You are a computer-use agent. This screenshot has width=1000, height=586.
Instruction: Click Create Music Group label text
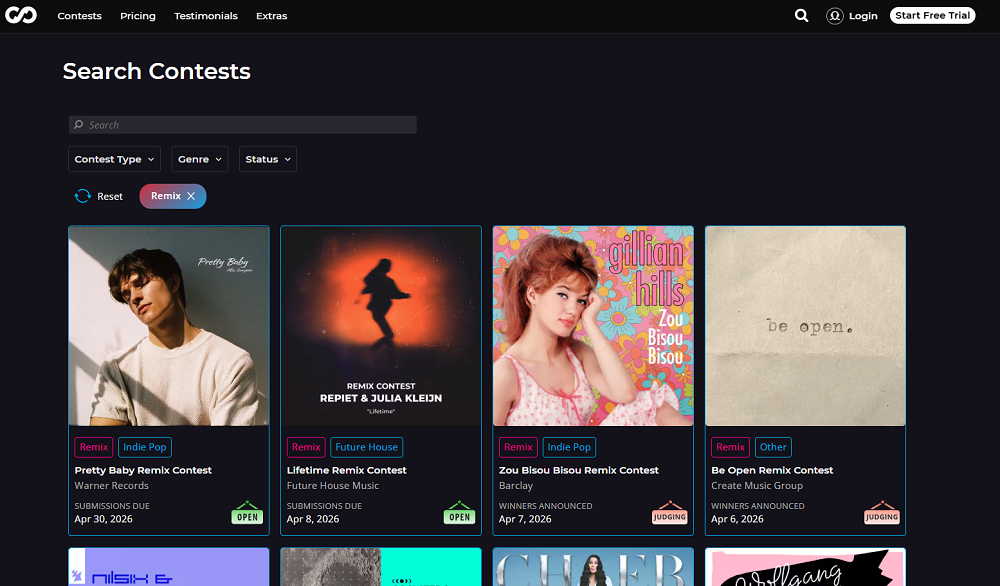(x=757, y=486)
